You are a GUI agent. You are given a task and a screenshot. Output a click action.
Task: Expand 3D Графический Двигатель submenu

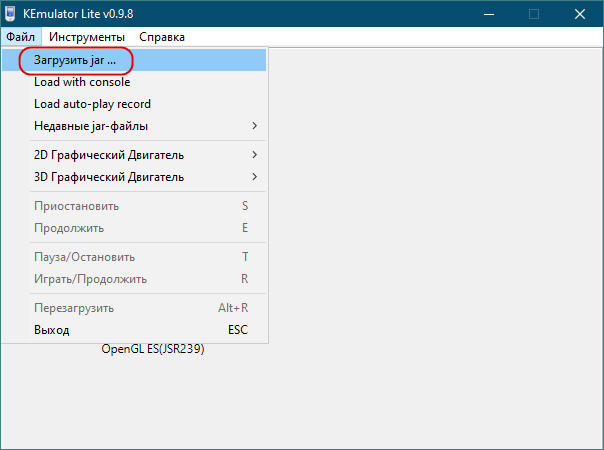pyautogui.click(x=134, y=177)
